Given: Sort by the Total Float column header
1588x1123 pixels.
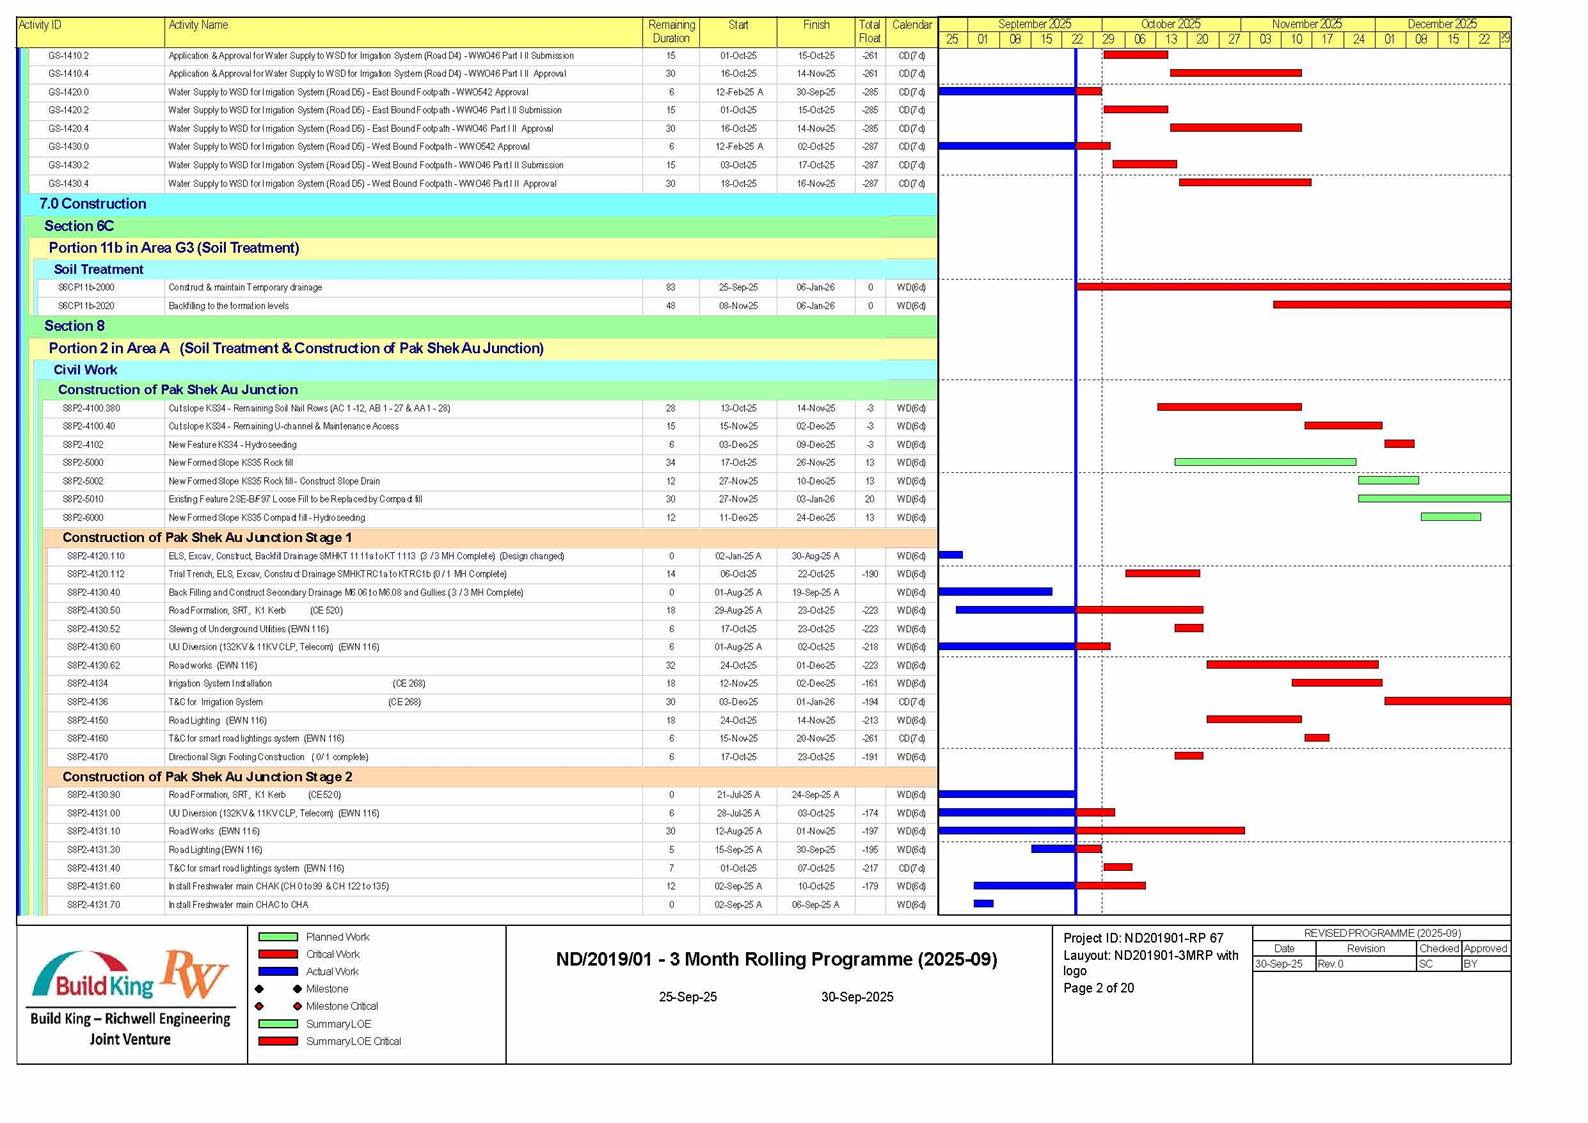Looking at the screenshot, I should (x=869, y=32).
